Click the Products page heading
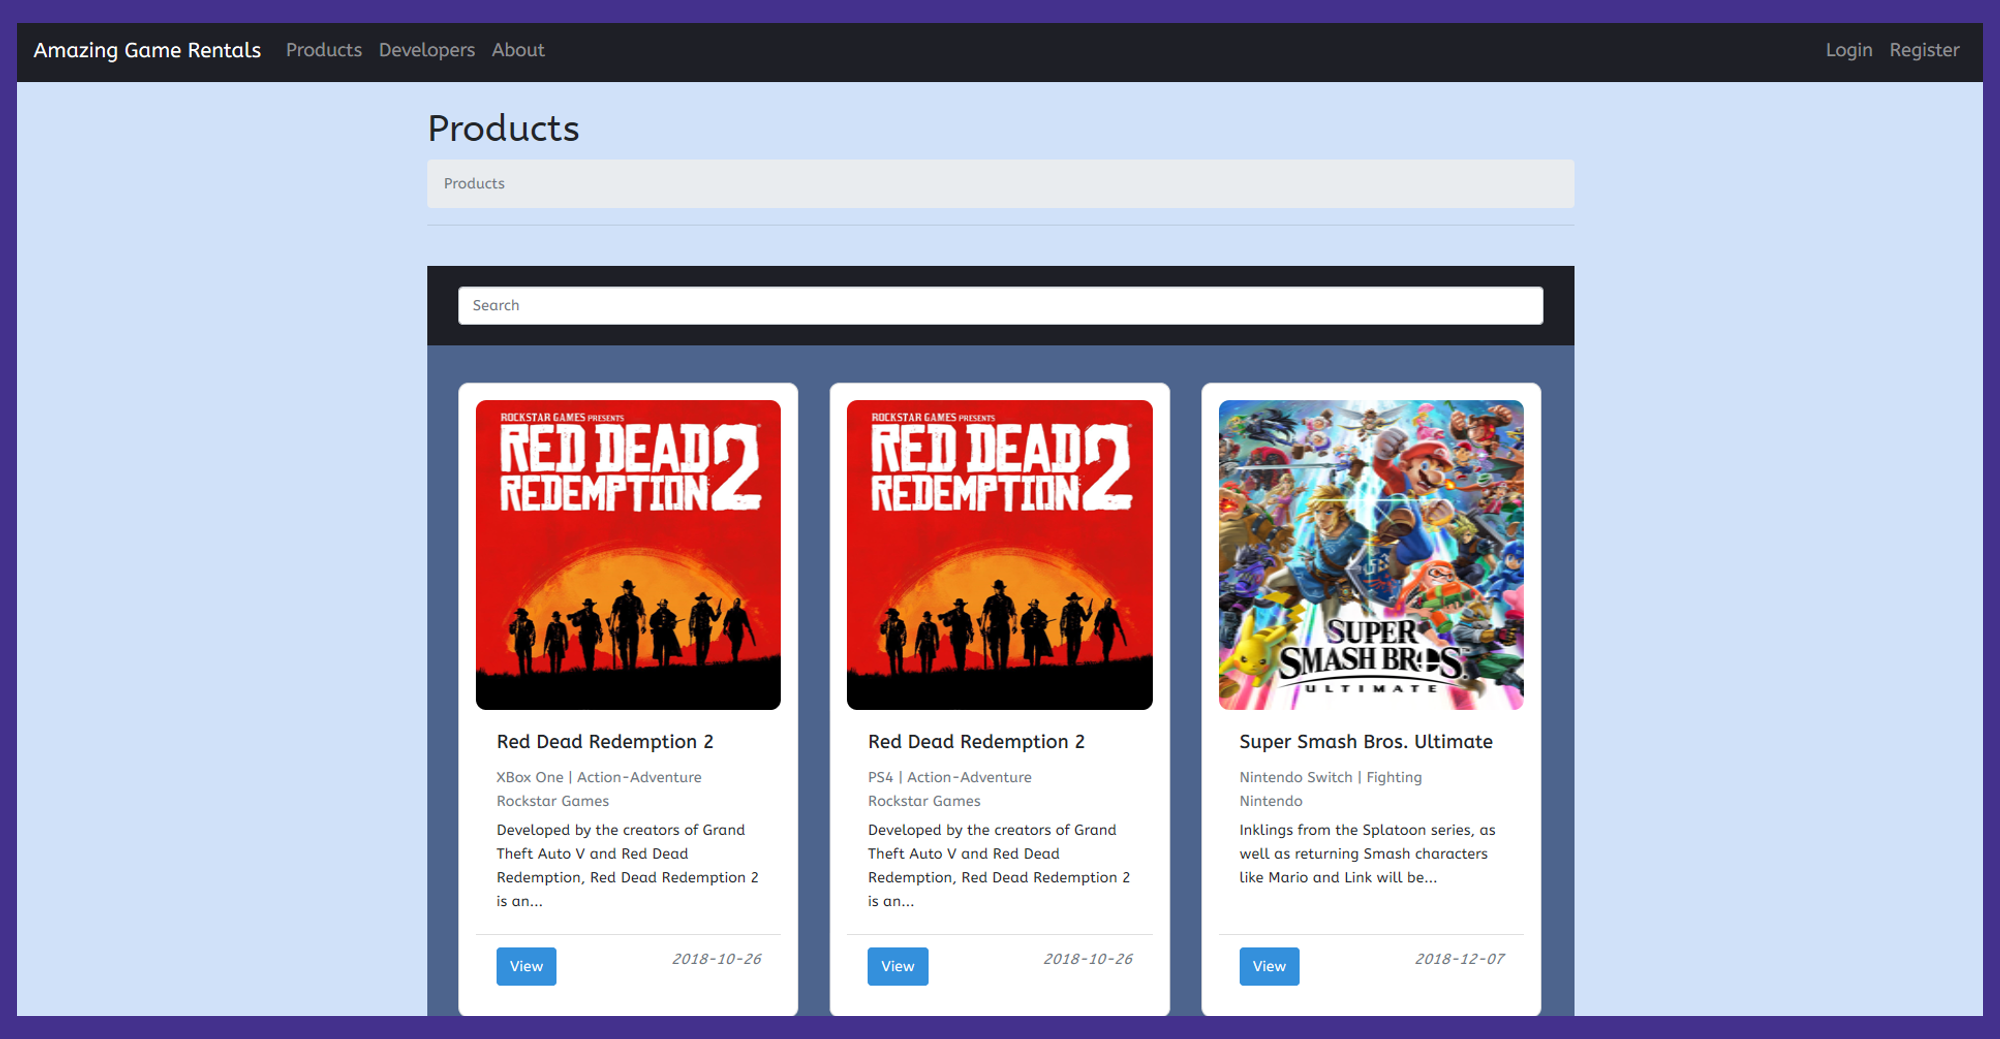The image size is (2000, 1039). click(503, 129)
